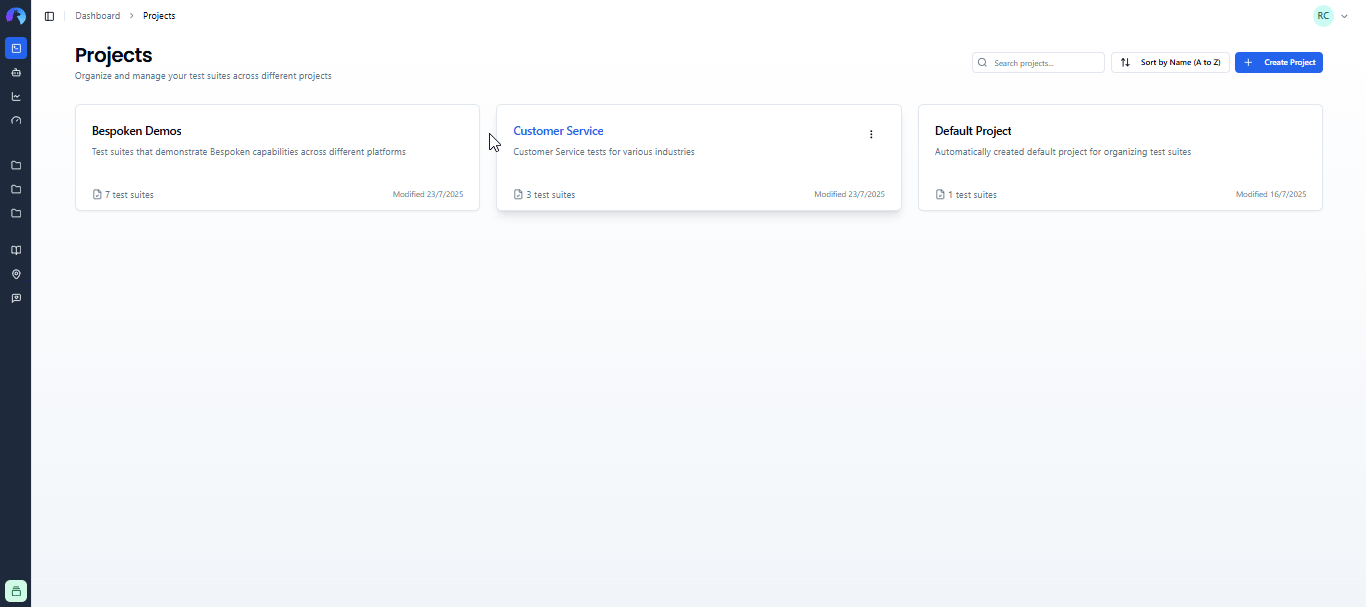Open the map pin sidebar icon
This screenshot has height=607, width=1366.
click(16, 274)
